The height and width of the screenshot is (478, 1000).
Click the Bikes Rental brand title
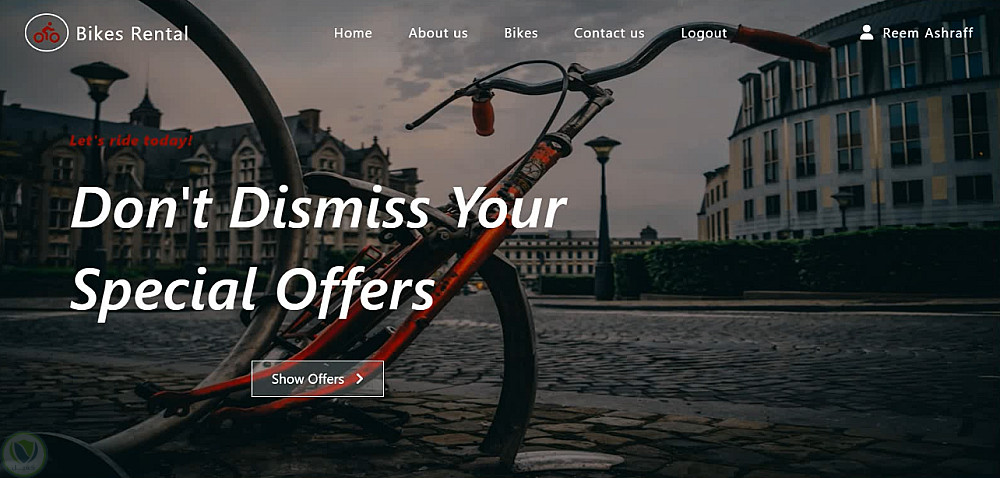point(132,33)
